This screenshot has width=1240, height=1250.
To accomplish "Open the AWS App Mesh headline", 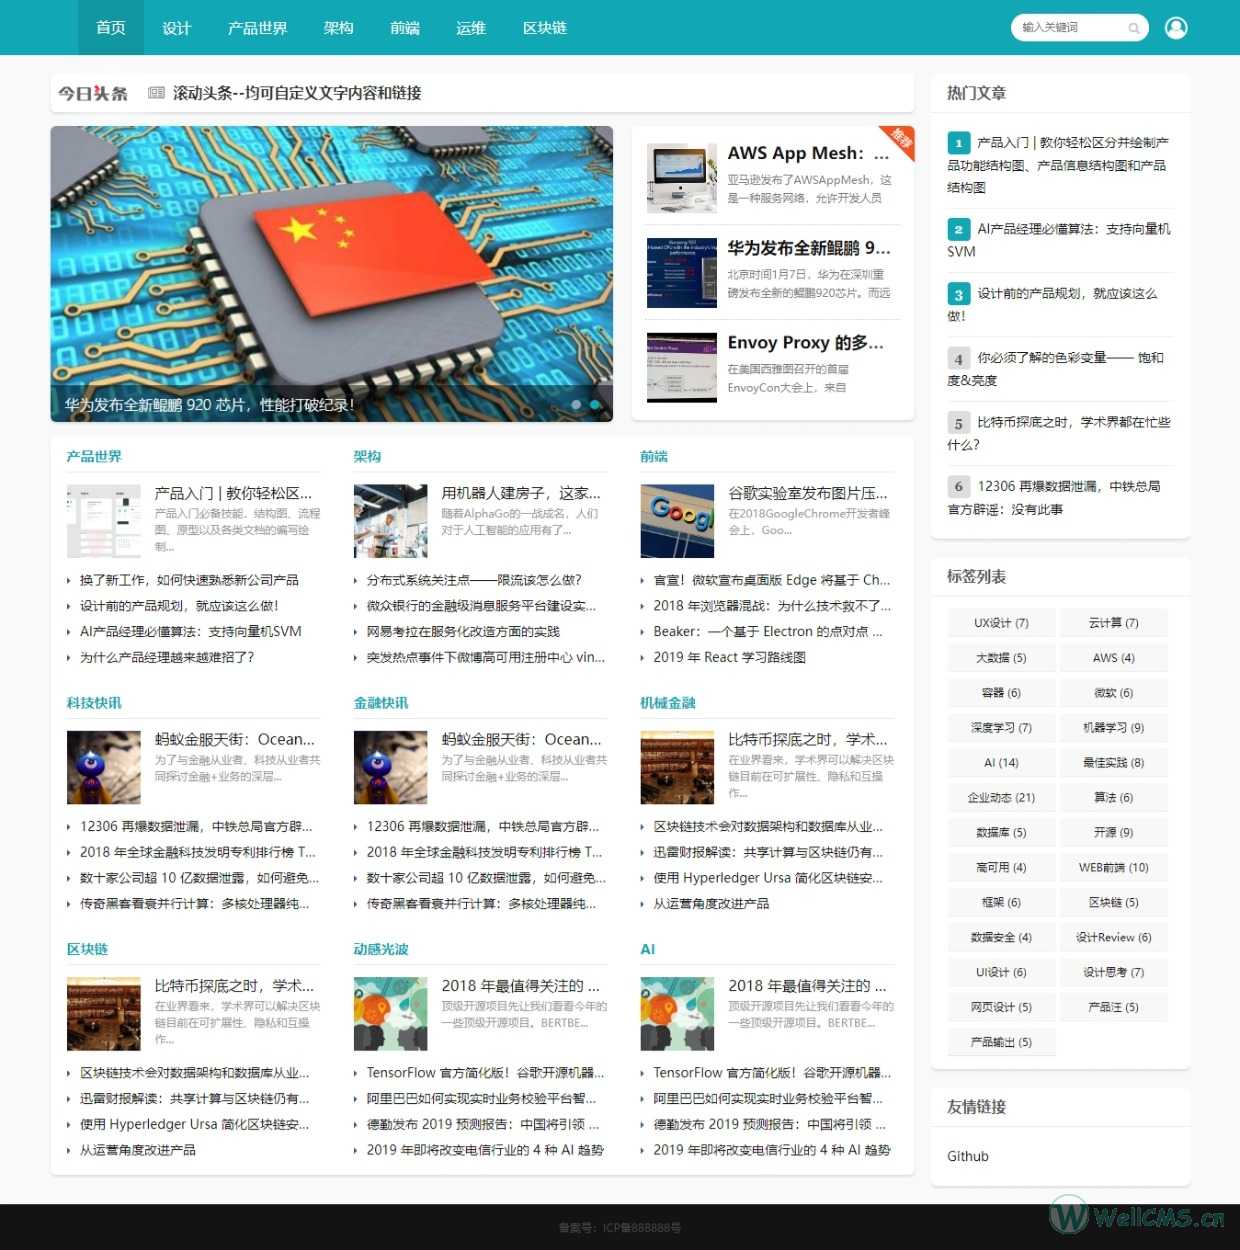I will (808, 153).
